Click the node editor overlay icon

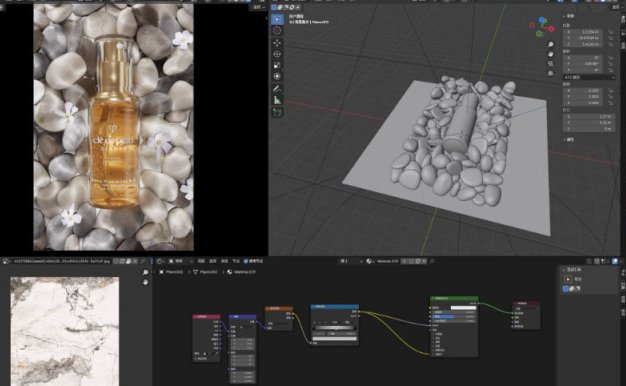615,261
